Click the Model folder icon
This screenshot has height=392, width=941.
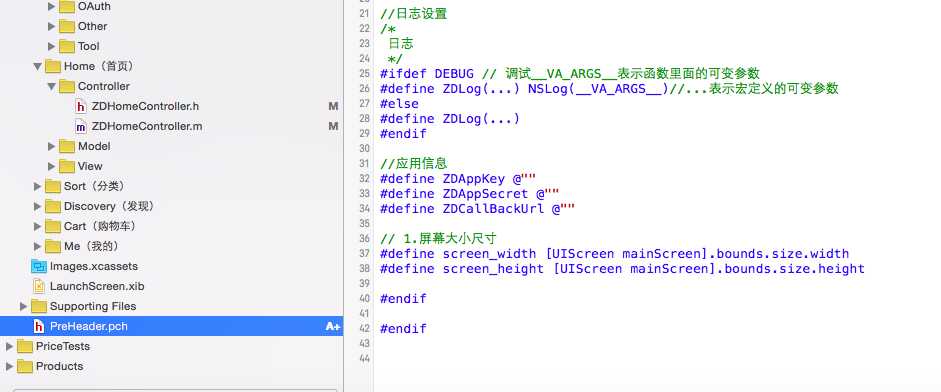[67, 146]
